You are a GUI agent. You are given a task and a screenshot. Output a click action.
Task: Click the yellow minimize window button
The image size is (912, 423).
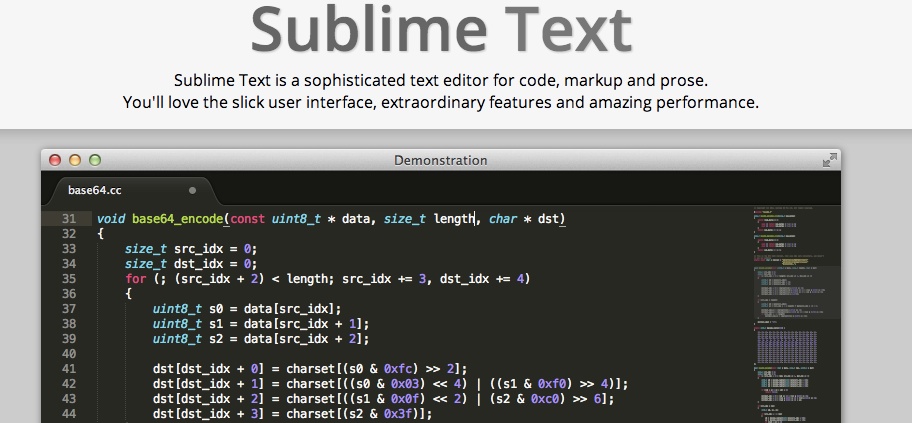click(75, 160)
